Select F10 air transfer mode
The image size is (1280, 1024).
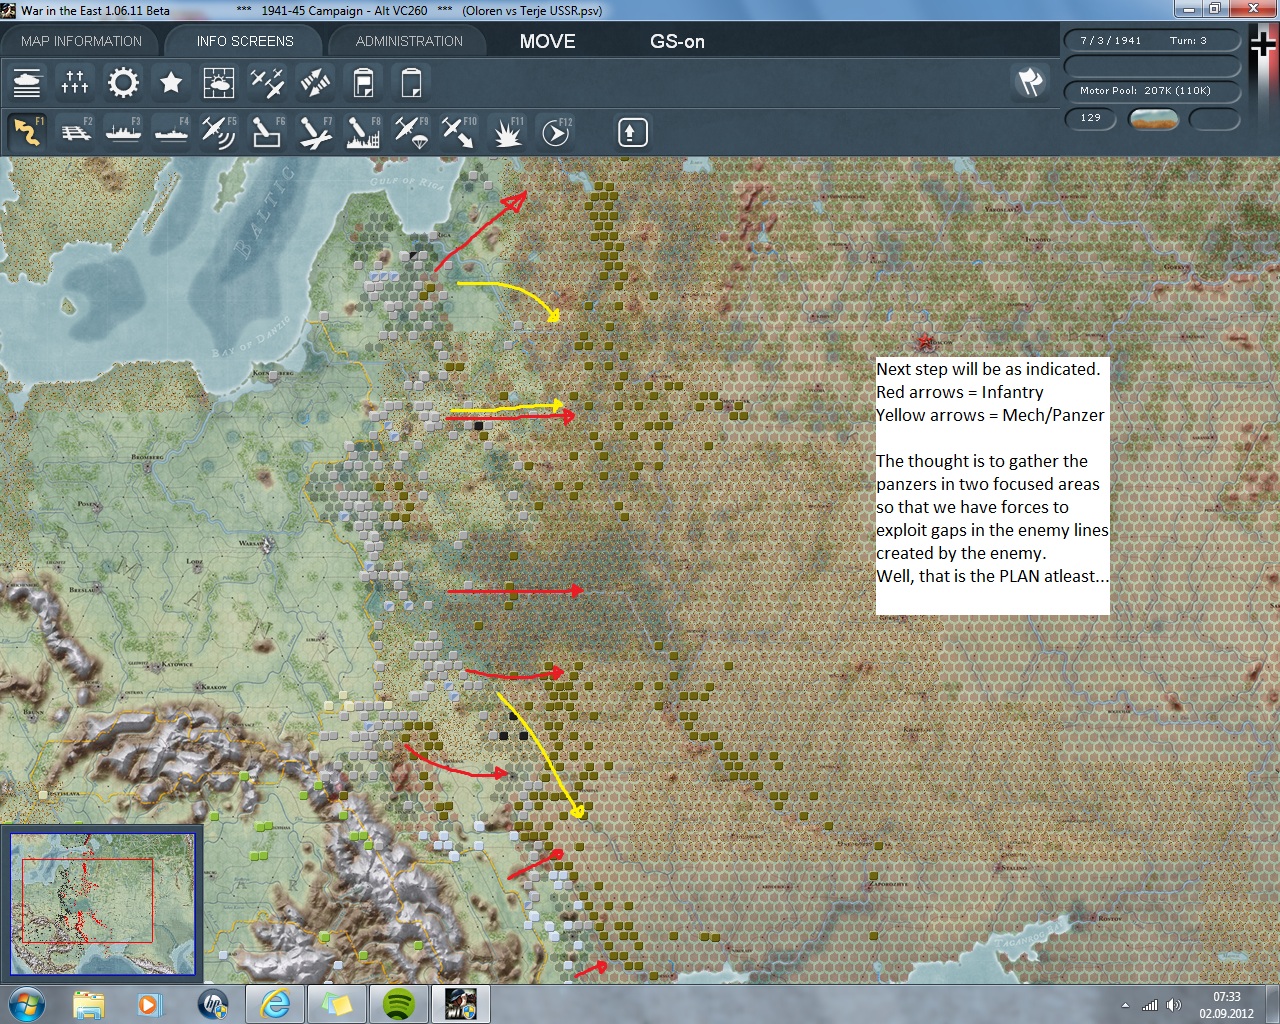pyautogui.click(x=459, y=132)
